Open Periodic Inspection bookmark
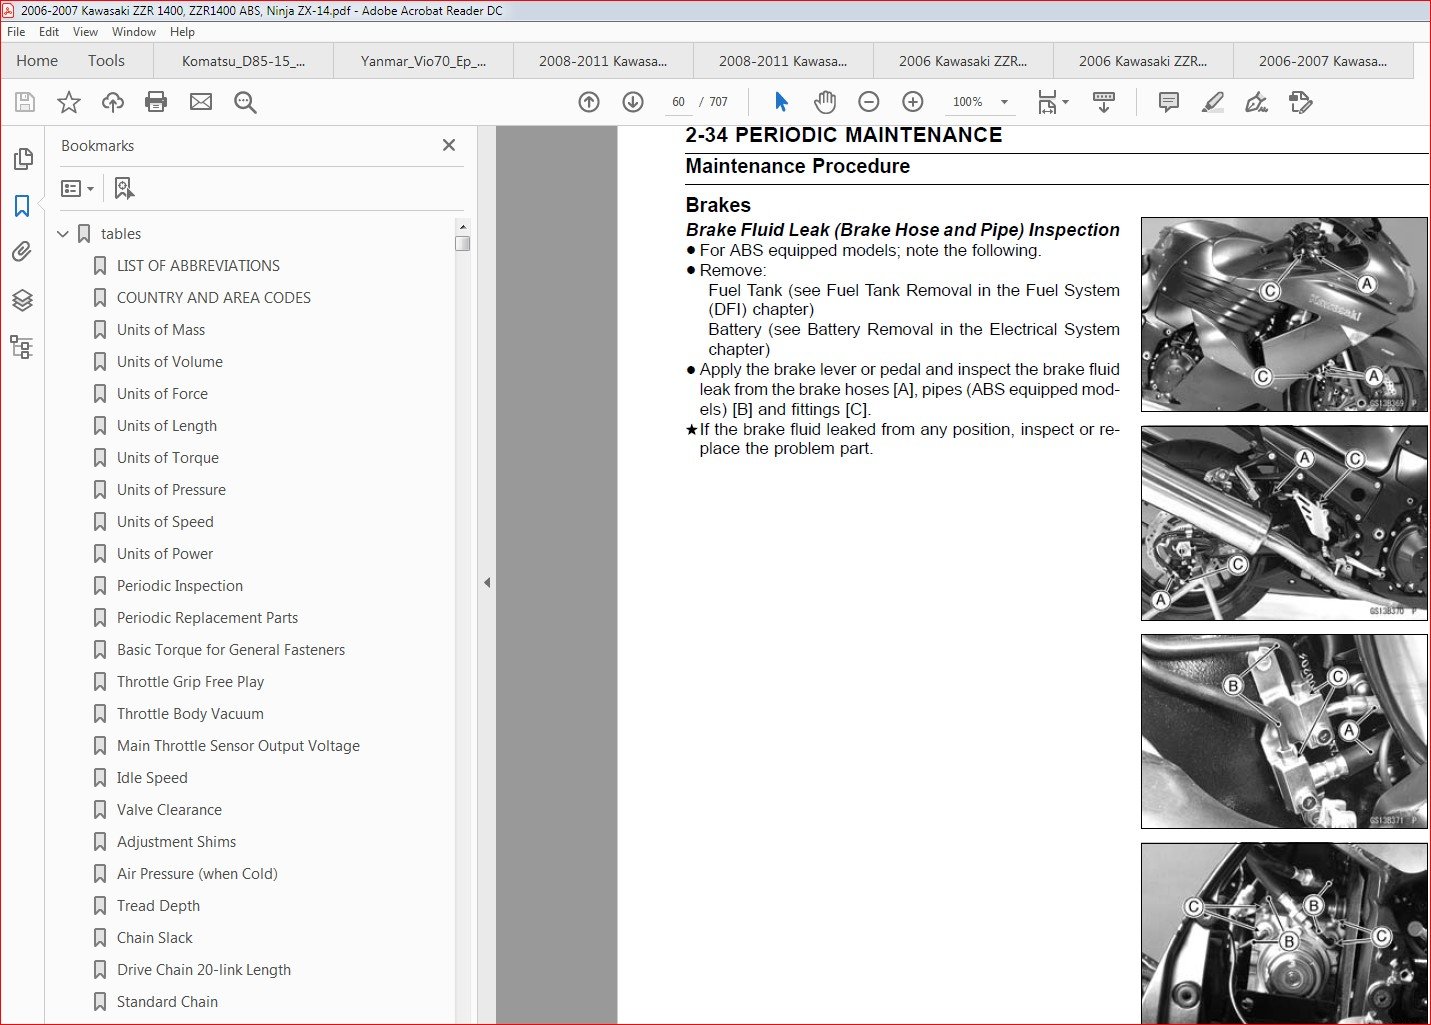Screen dimensions: 1431x1025 click(180, 586)
